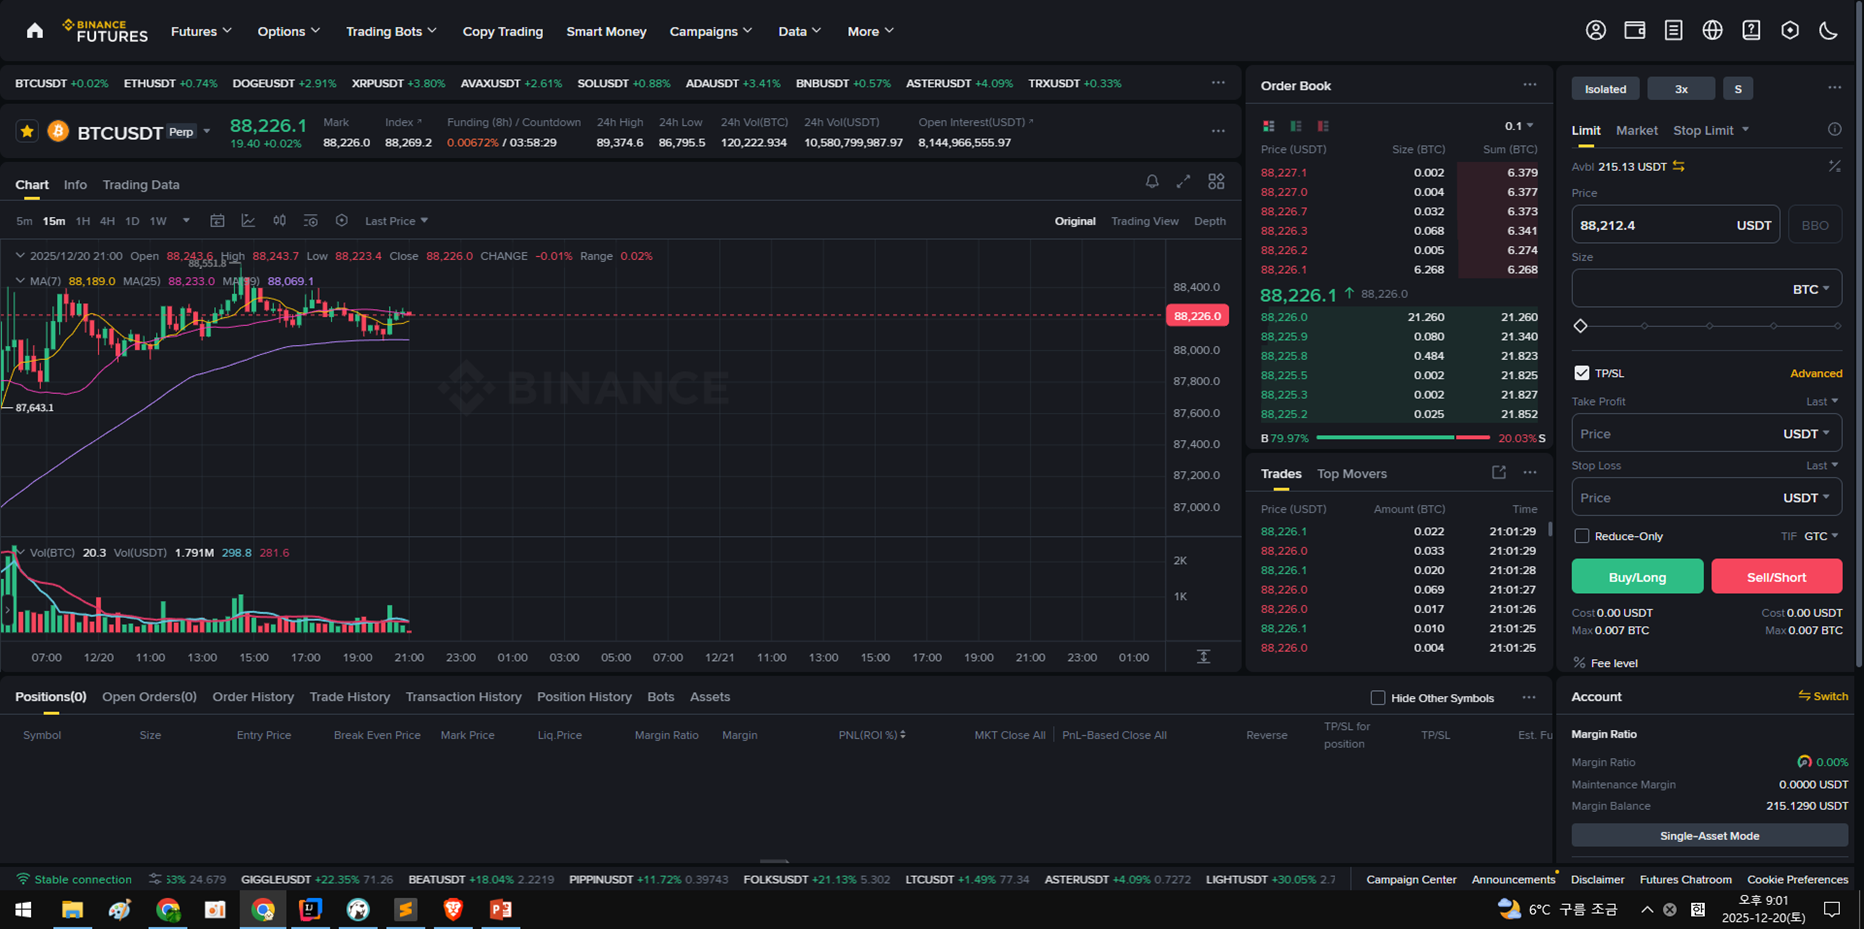The height and width of the screenshot is (929, 1864).
Task: Click the Take Profit price field
Action: [1706, 434]
